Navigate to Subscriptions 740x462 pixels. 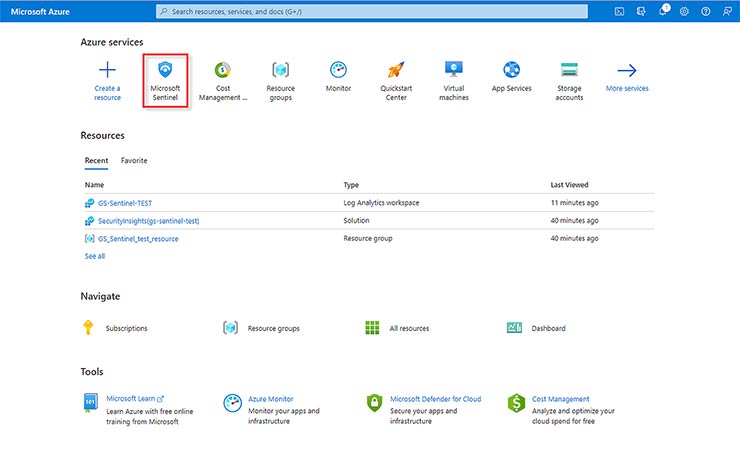coord(126,328)
